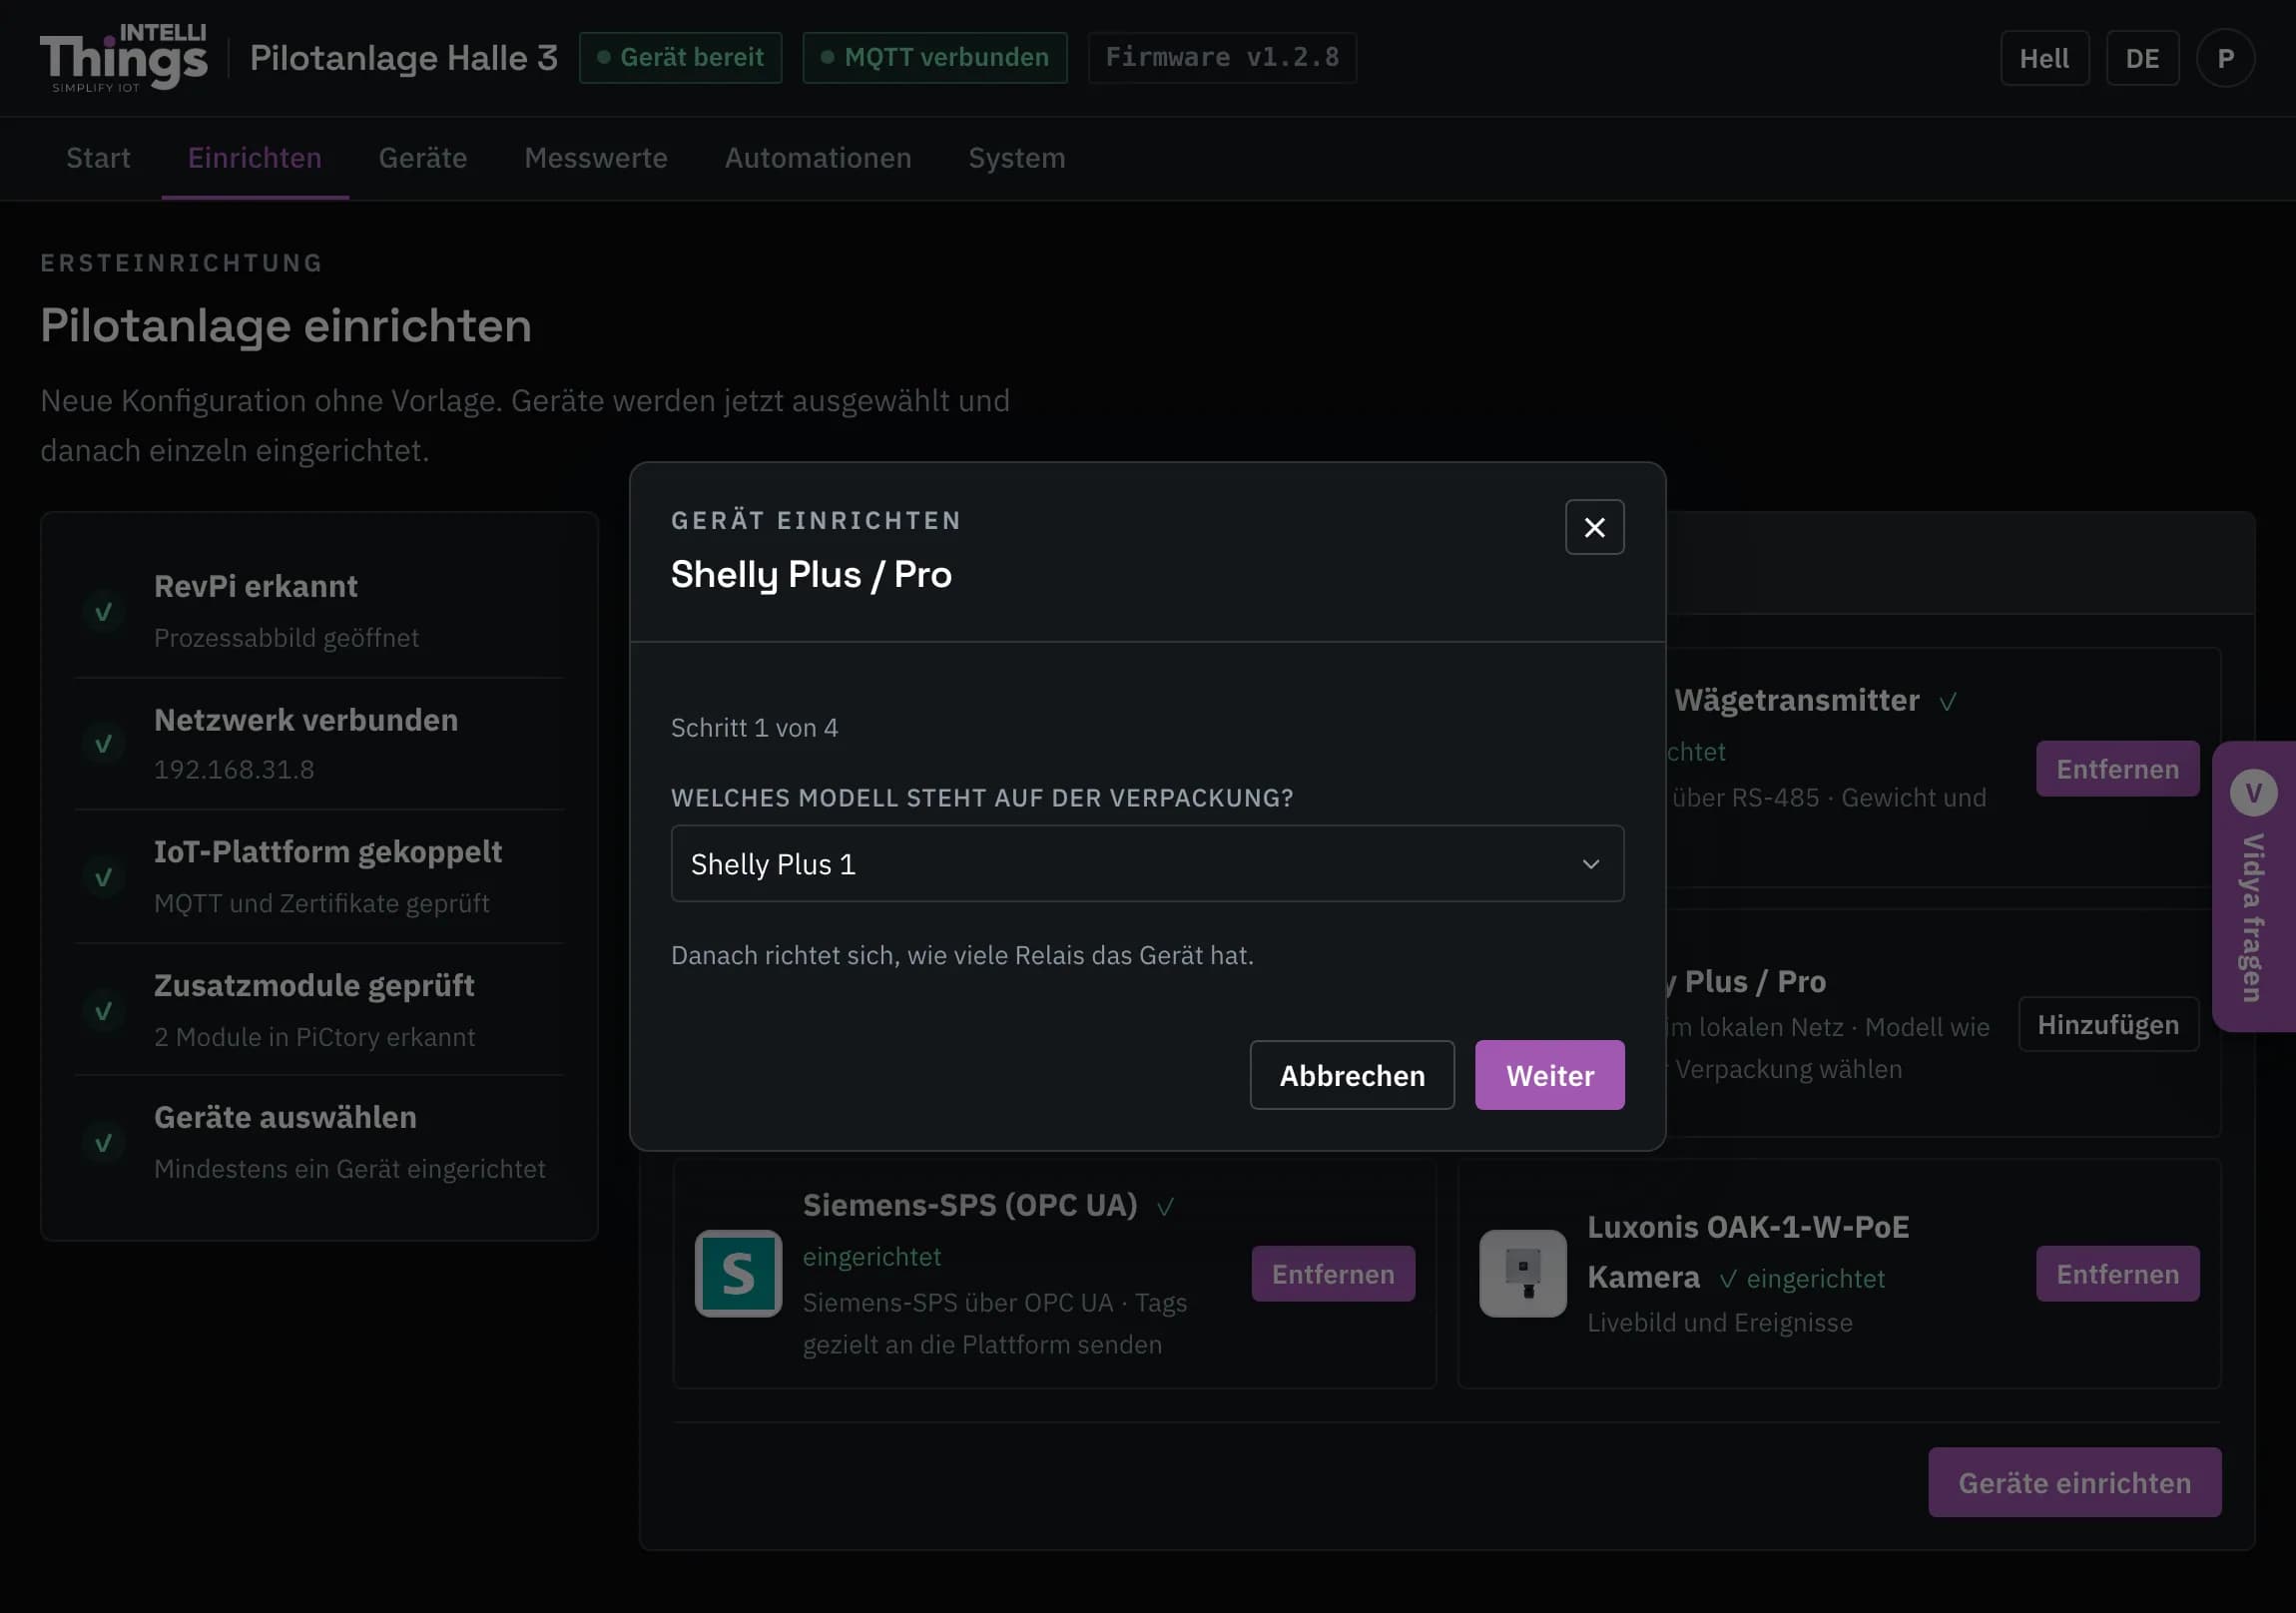Open the IntelliThings logo home link
This screenshot has width=2296, height=1613.
[124, 58]
